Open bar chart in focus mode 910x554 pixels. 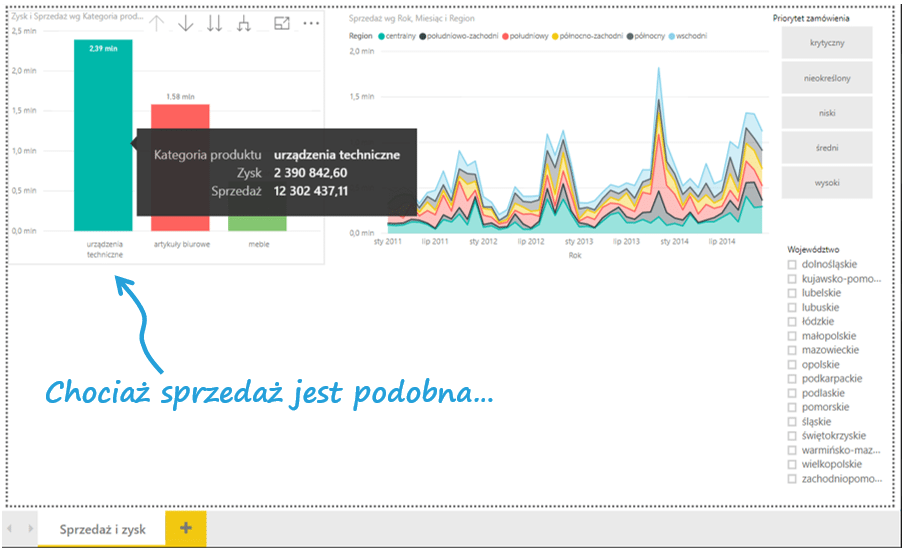282,24
